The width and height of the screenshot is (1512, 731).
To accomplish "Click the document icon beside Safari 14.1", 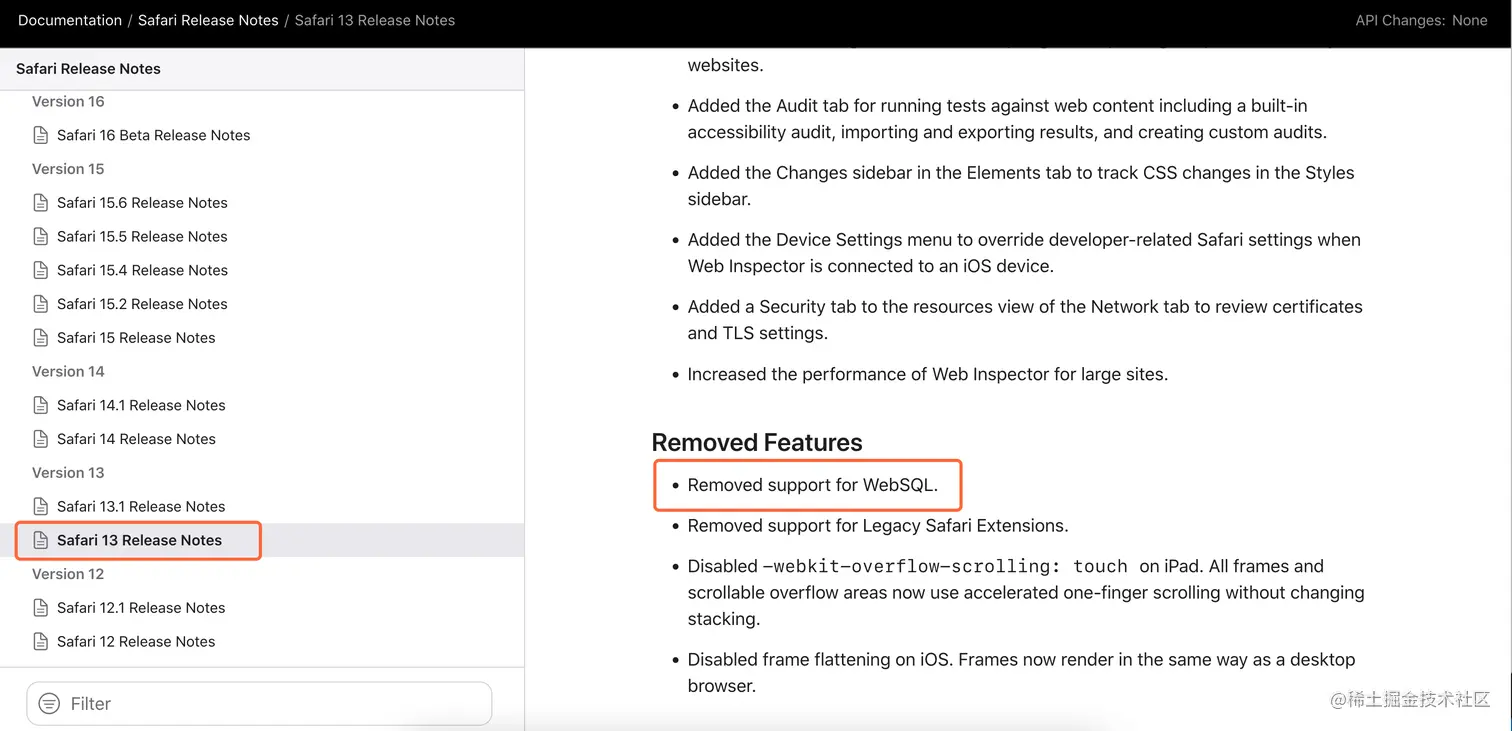I will click(x=41, y=405).
